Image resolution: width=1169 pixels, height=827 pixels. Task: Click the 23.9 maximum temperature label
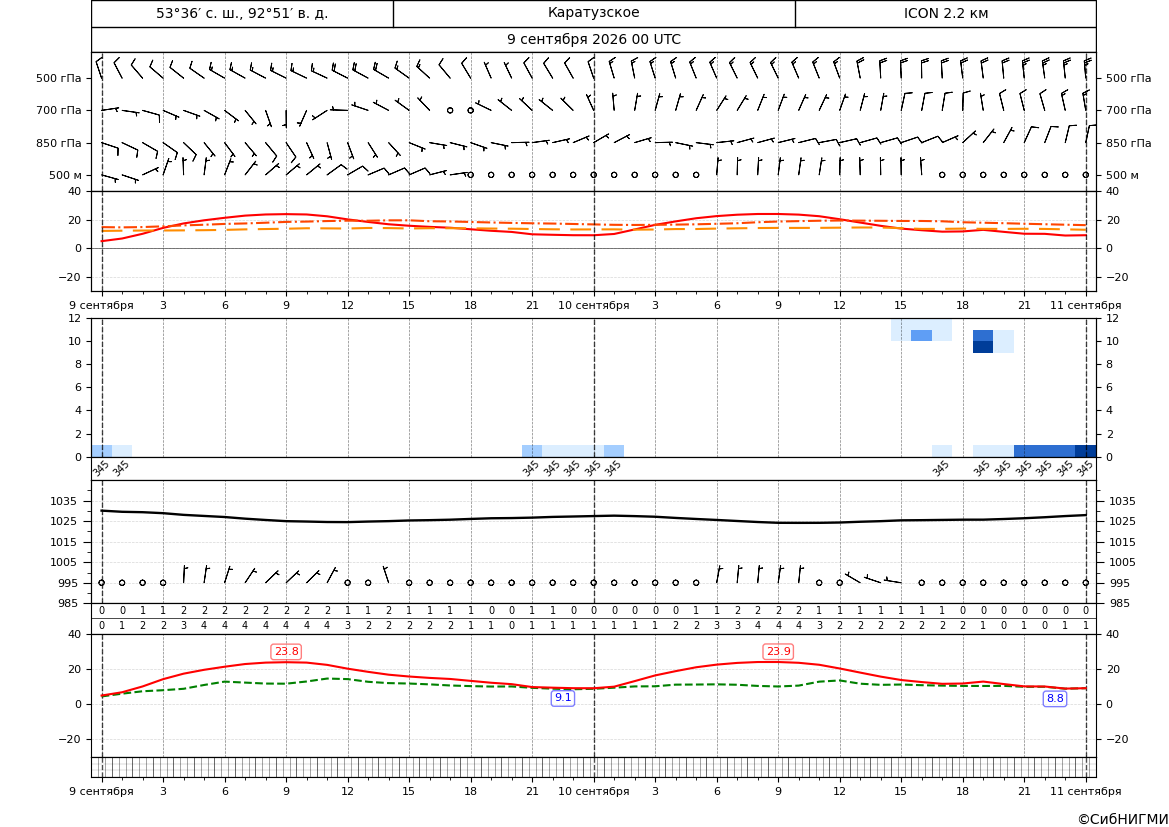[x=778, y=652]
